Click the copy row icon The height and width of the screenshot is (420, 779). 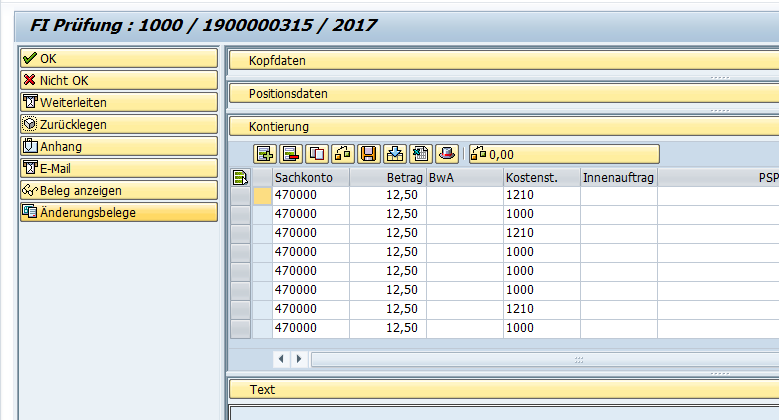(x=316, y=154)
